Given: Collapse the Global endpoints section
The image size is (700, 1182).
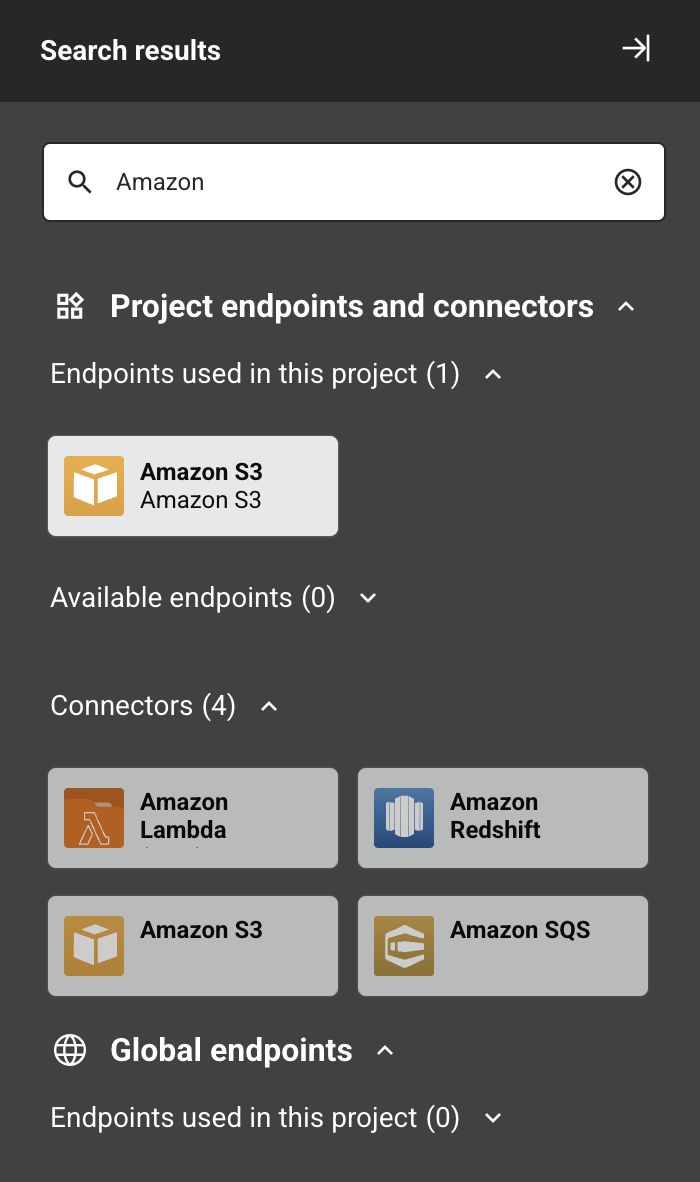Looking at the screenshot, I should pos(386,1051).
